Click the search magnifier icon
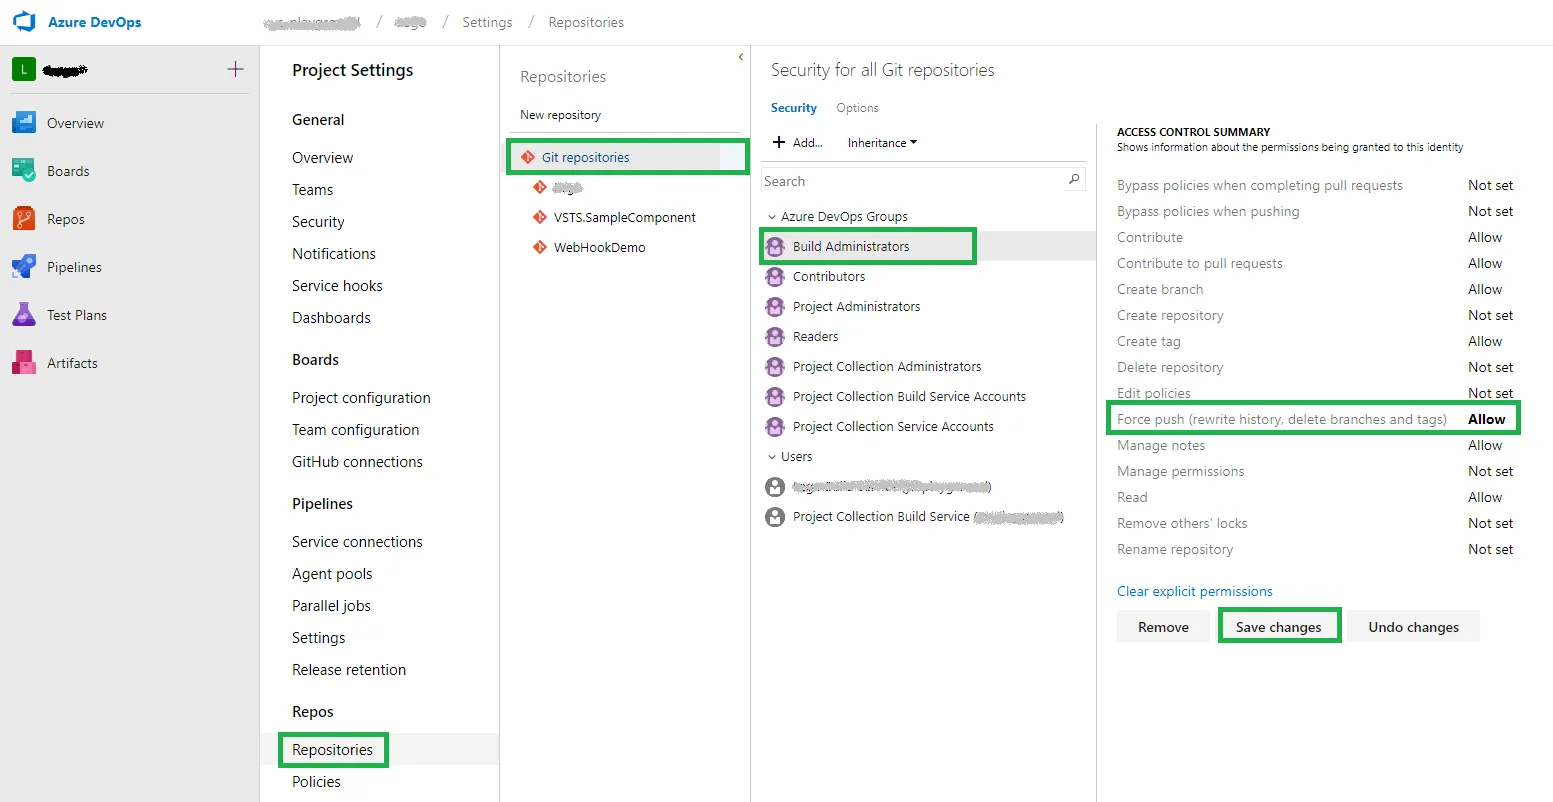Viewport: 1553px width, 802px height. (1074, 180)
